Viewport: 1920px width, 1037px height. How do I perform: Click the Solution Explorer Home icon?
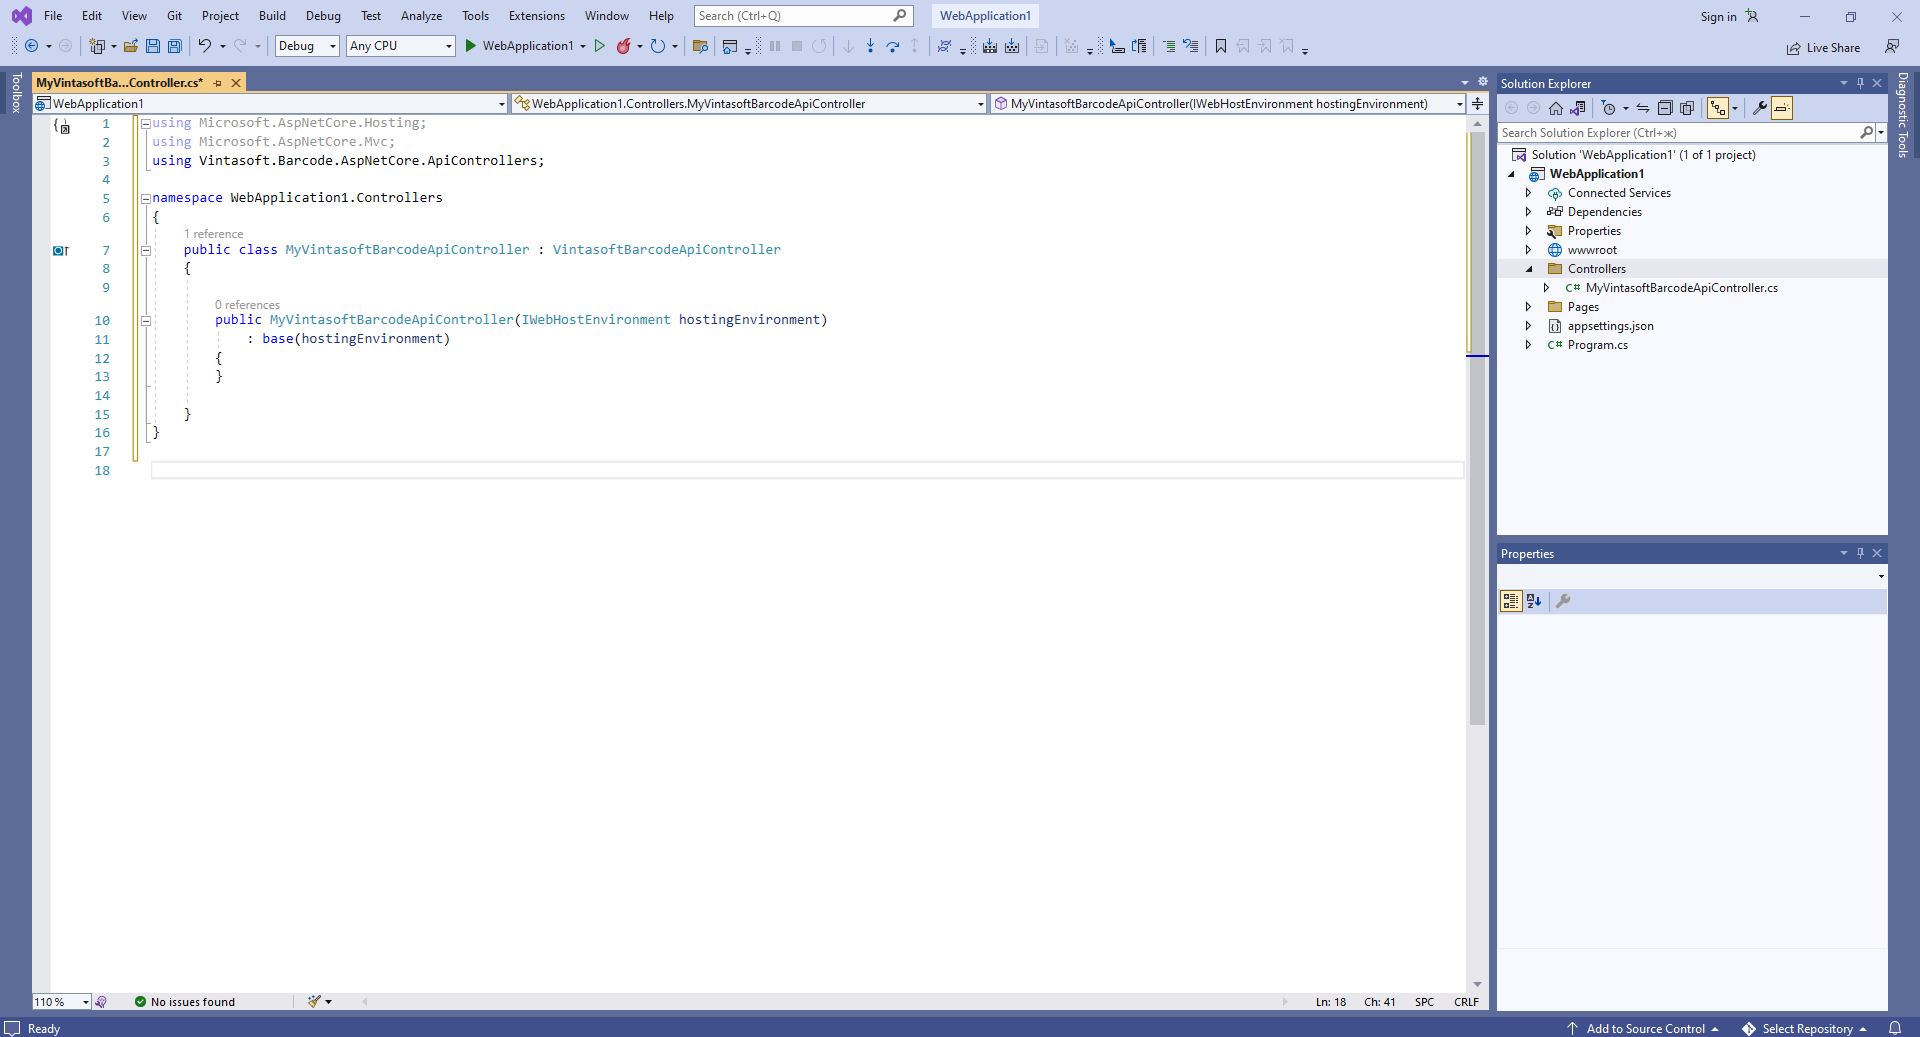[x=1556, y=108]
